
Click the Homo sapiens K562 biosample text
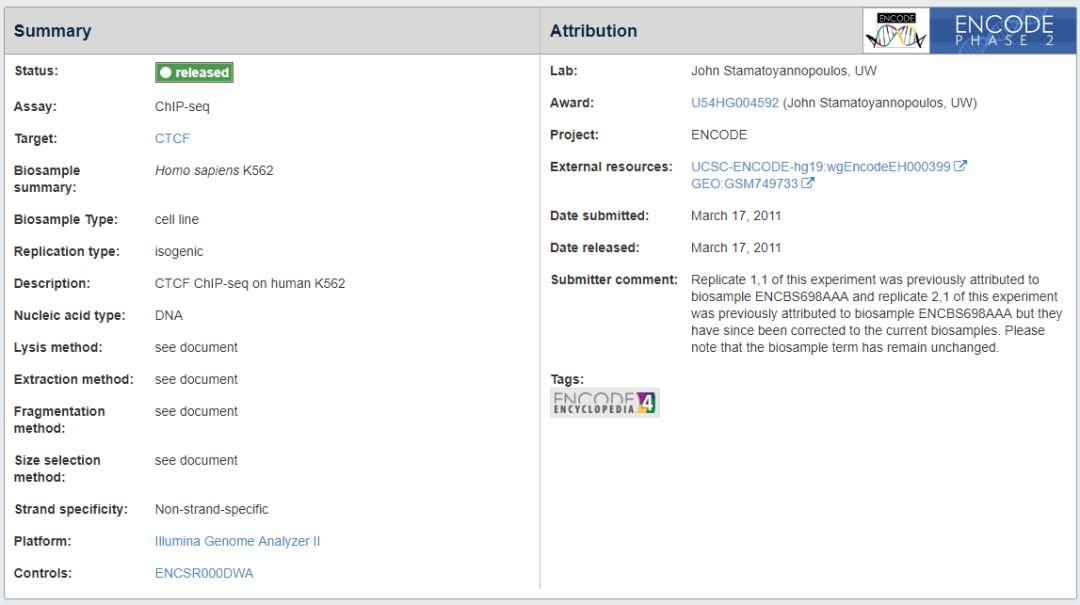point(214,170)
